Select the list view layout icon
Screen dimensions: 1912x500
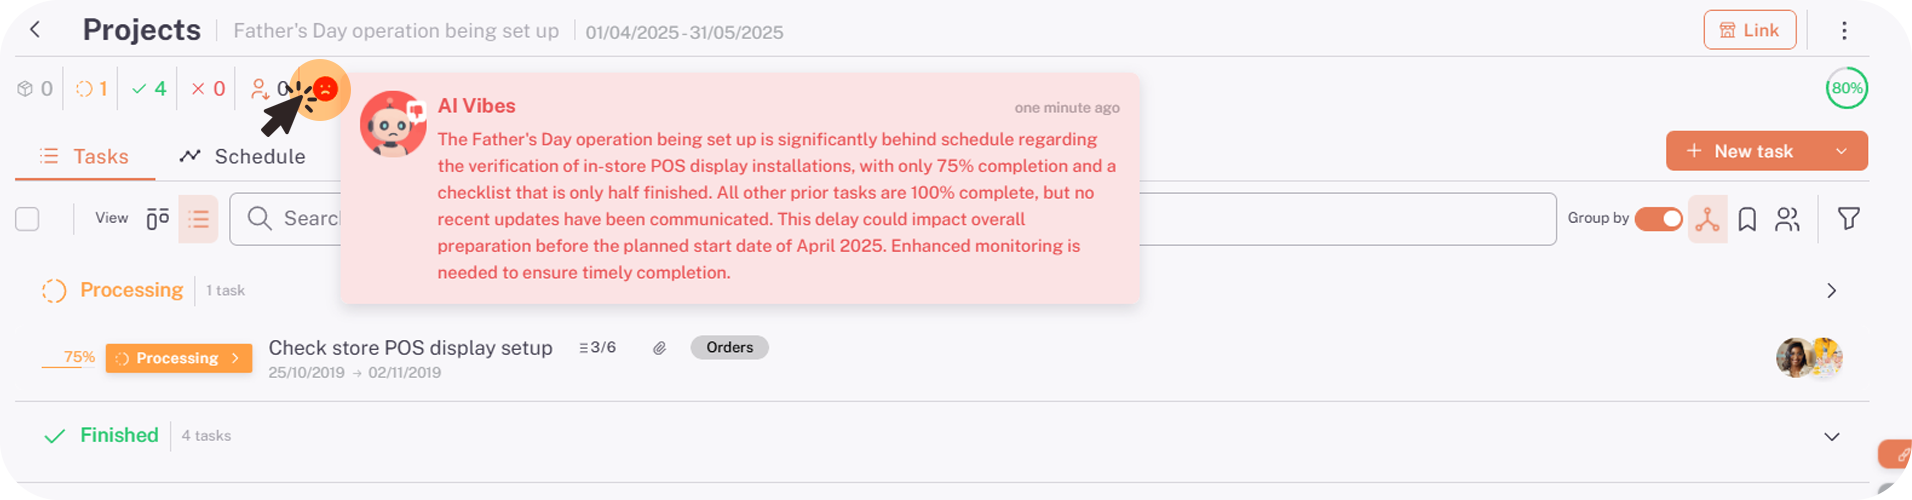(x=198, y=219)
